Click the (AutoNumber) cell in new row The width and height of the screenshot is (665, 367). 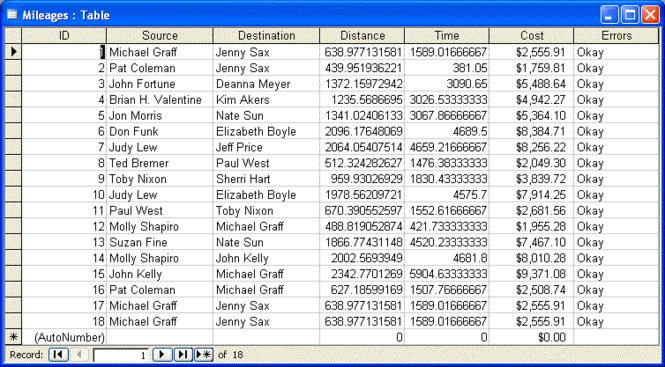[64, 338]
